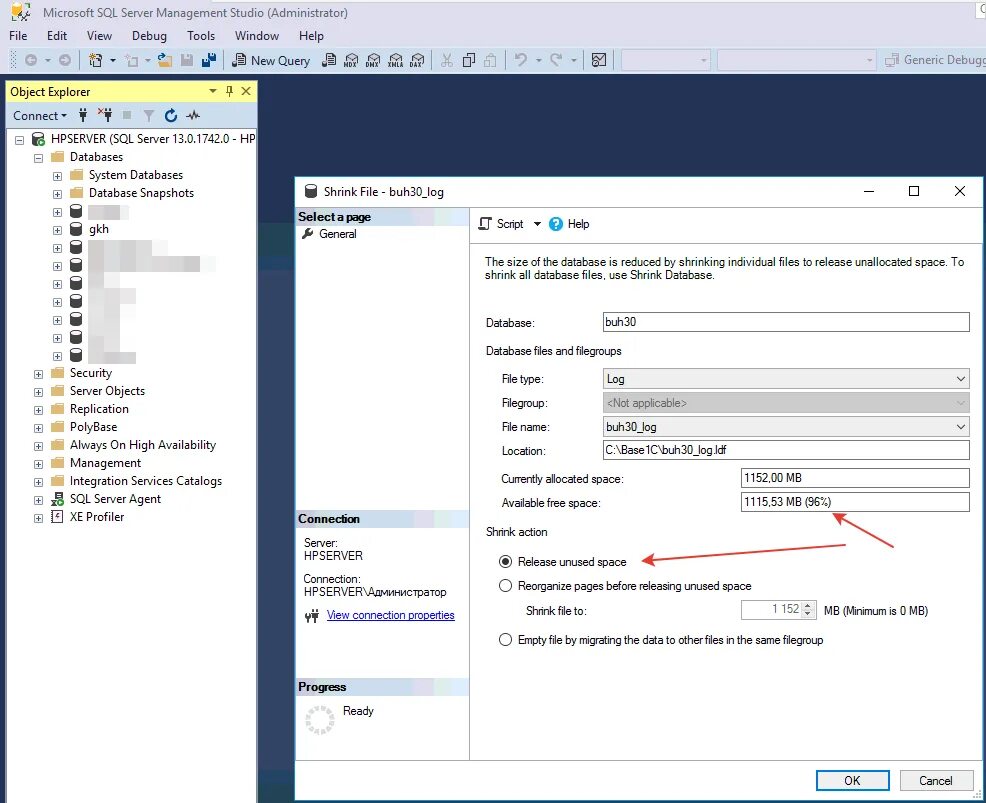Click the Activity Monitor icon in toolbar
The width and height of the screenshot is (986, 803).
tap(599, 60)
